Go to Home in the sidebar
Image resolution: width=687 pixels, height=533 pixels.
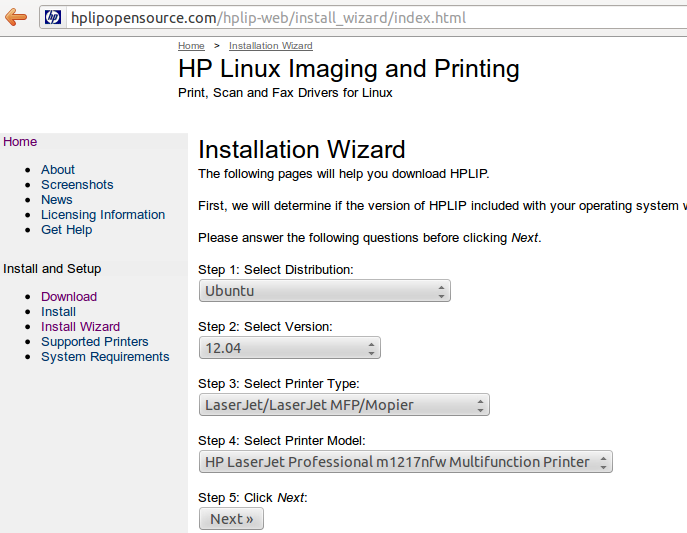(20, 142)
